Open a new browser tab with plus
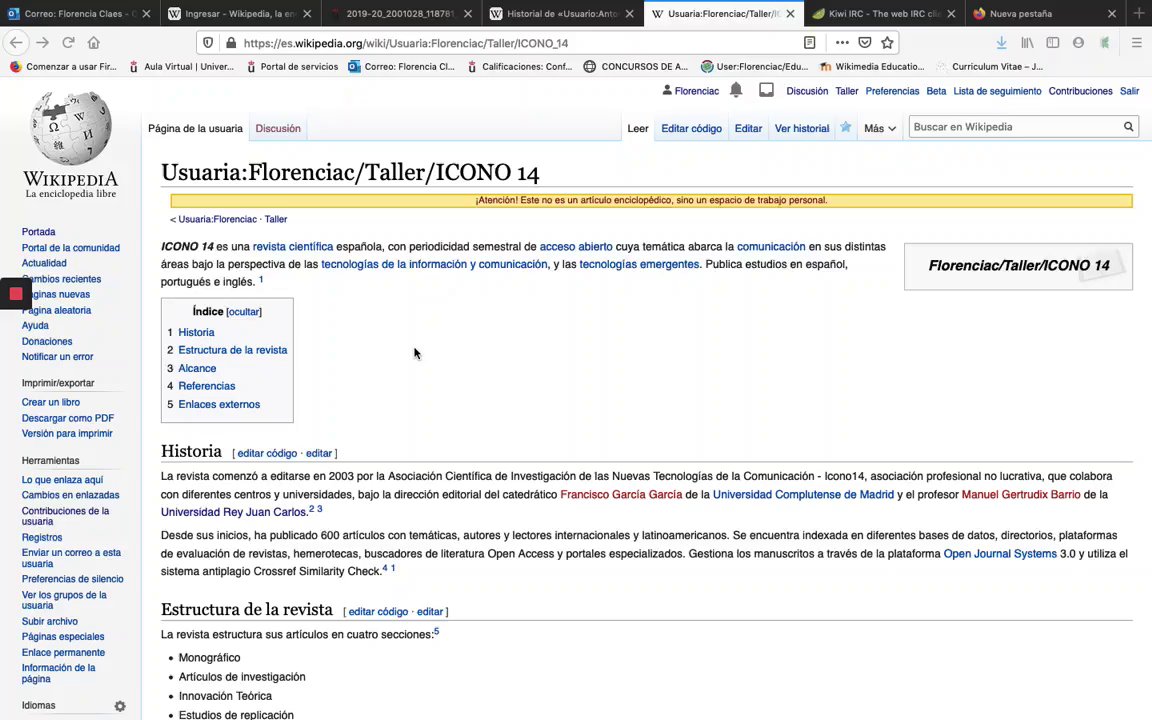Viewport: 1152px width, 720px height. (x=1139, y=13)
